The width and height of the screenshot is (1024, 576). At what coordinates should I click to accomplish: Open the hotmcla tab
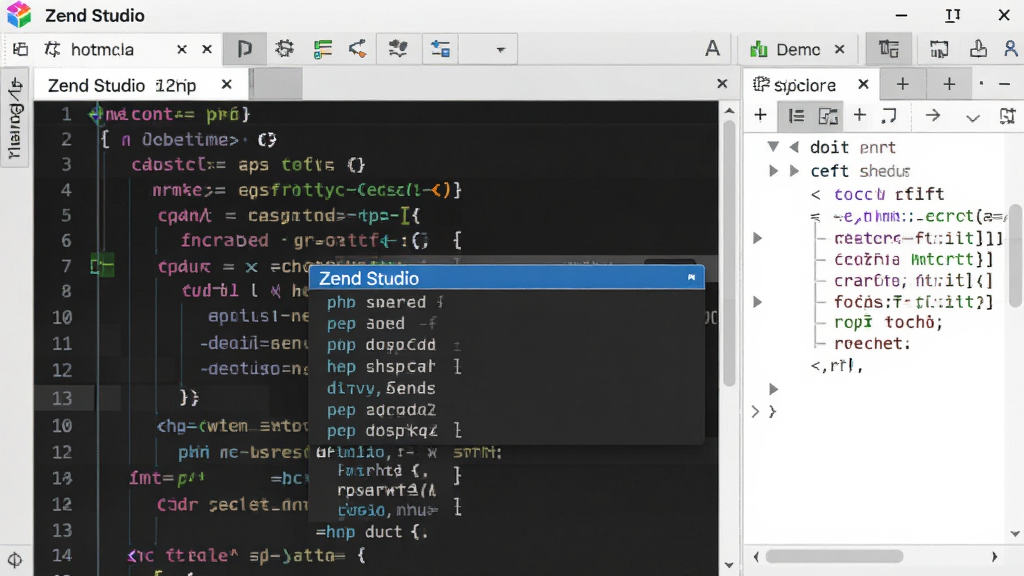(102, 50)
